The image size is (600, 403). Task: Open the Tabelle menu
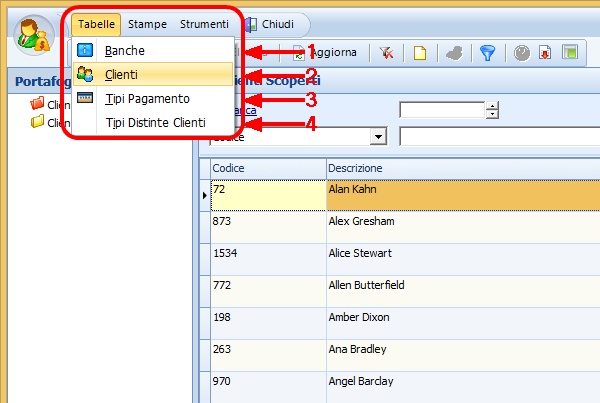click(x=98, y=24)
